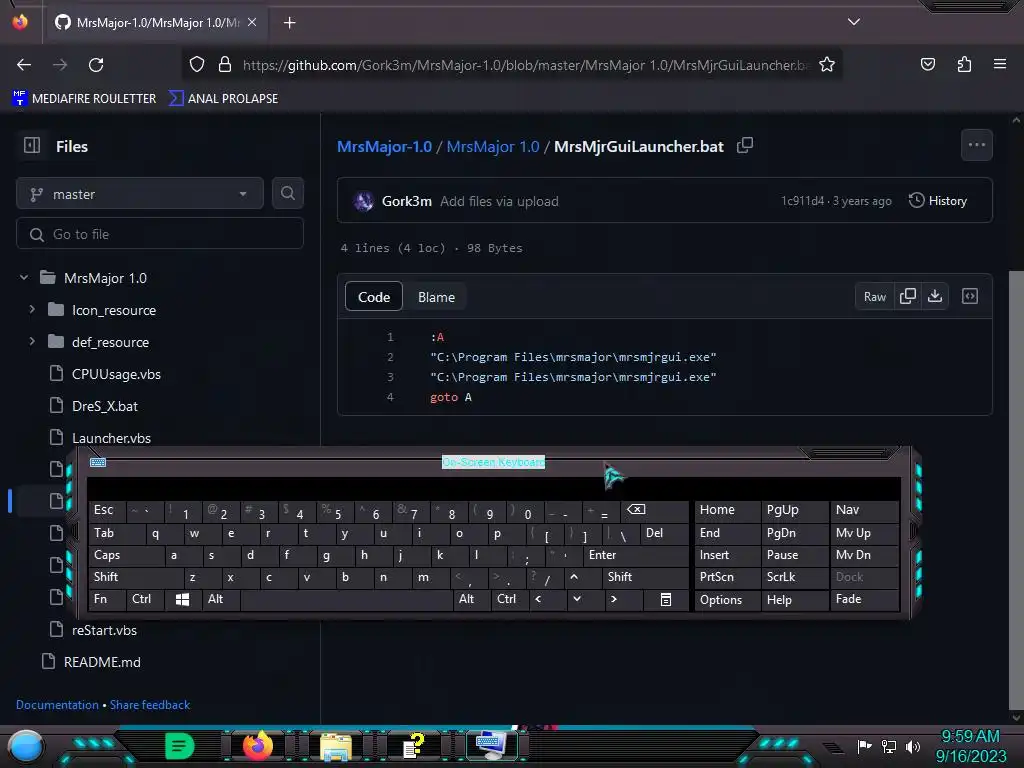Viewport: 1024px width, 768px height.
Task: Toggle left Shift on On-Screen Keyboard
Action: pyautogui.click(x=136, y=577)
